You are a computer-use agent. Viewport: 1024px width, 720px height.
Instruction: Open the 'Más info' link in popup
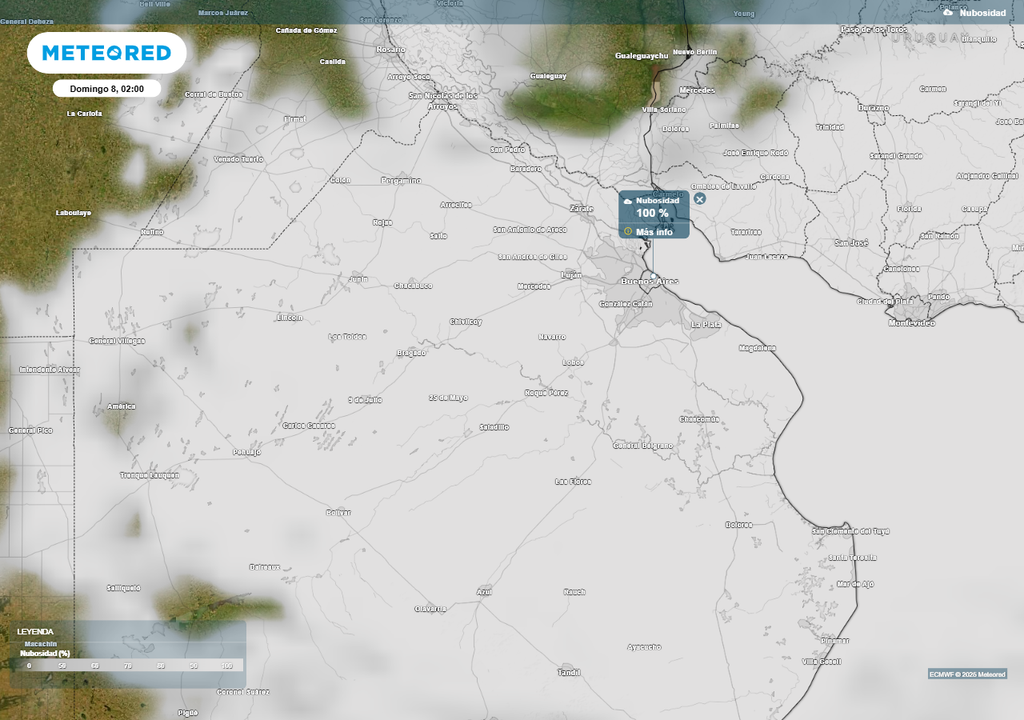(x=654, y=232)
